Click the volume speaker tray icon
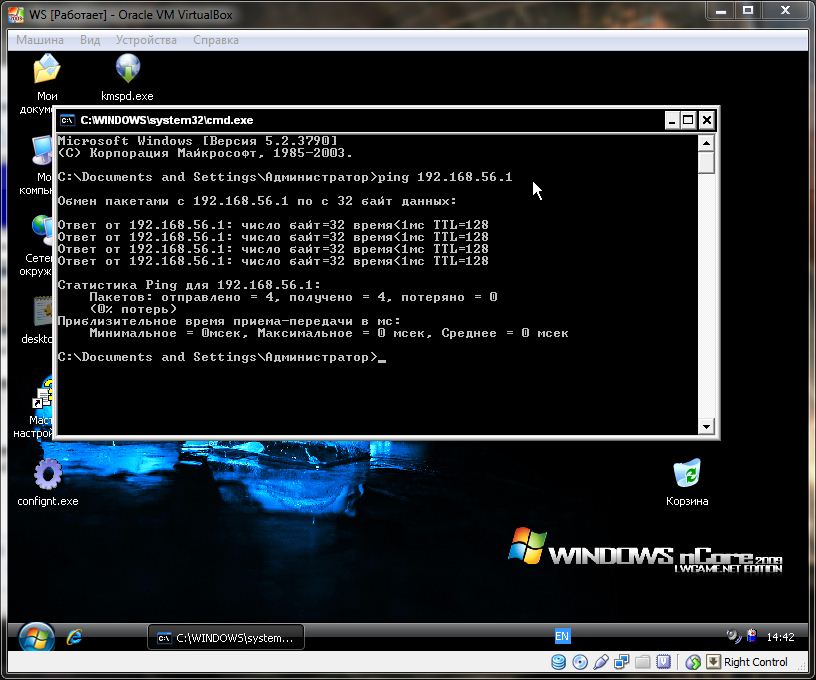The width and height of the screenshot is (816, 680). pos(733,636)
